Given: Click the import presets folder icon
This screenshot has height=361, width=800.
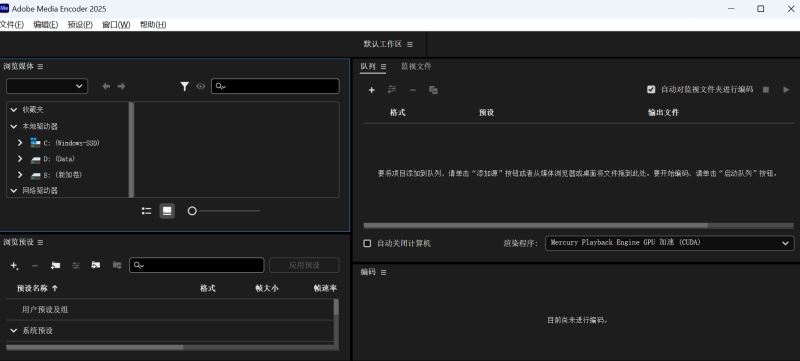Looking at the screenshot, I should point(96,265).
